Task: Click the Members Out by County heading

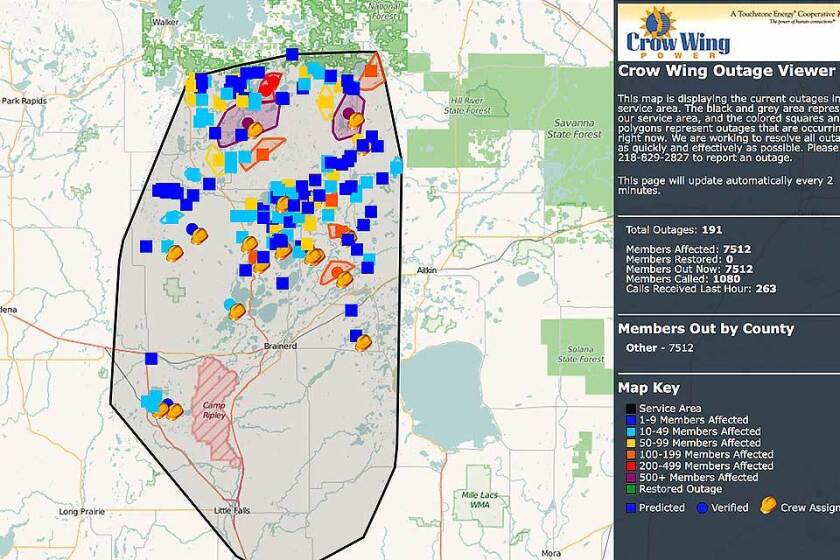Action: 706,328
